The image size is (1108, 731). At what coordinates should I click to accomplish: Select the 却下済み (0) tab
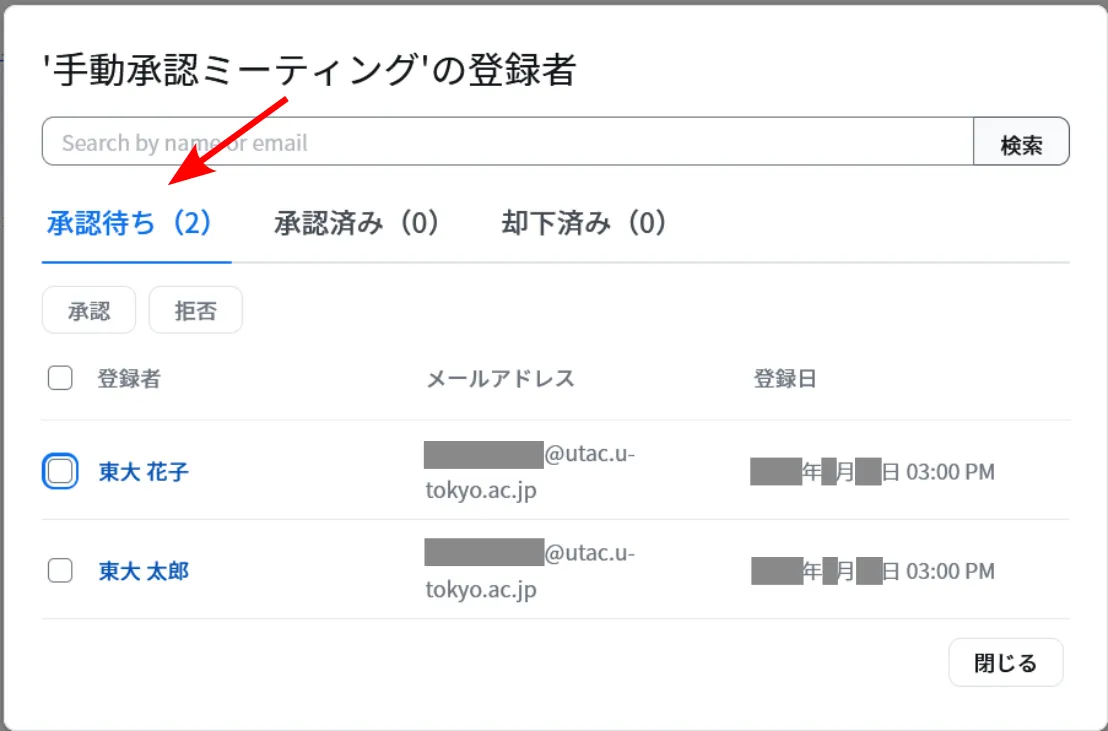(584, 223)
